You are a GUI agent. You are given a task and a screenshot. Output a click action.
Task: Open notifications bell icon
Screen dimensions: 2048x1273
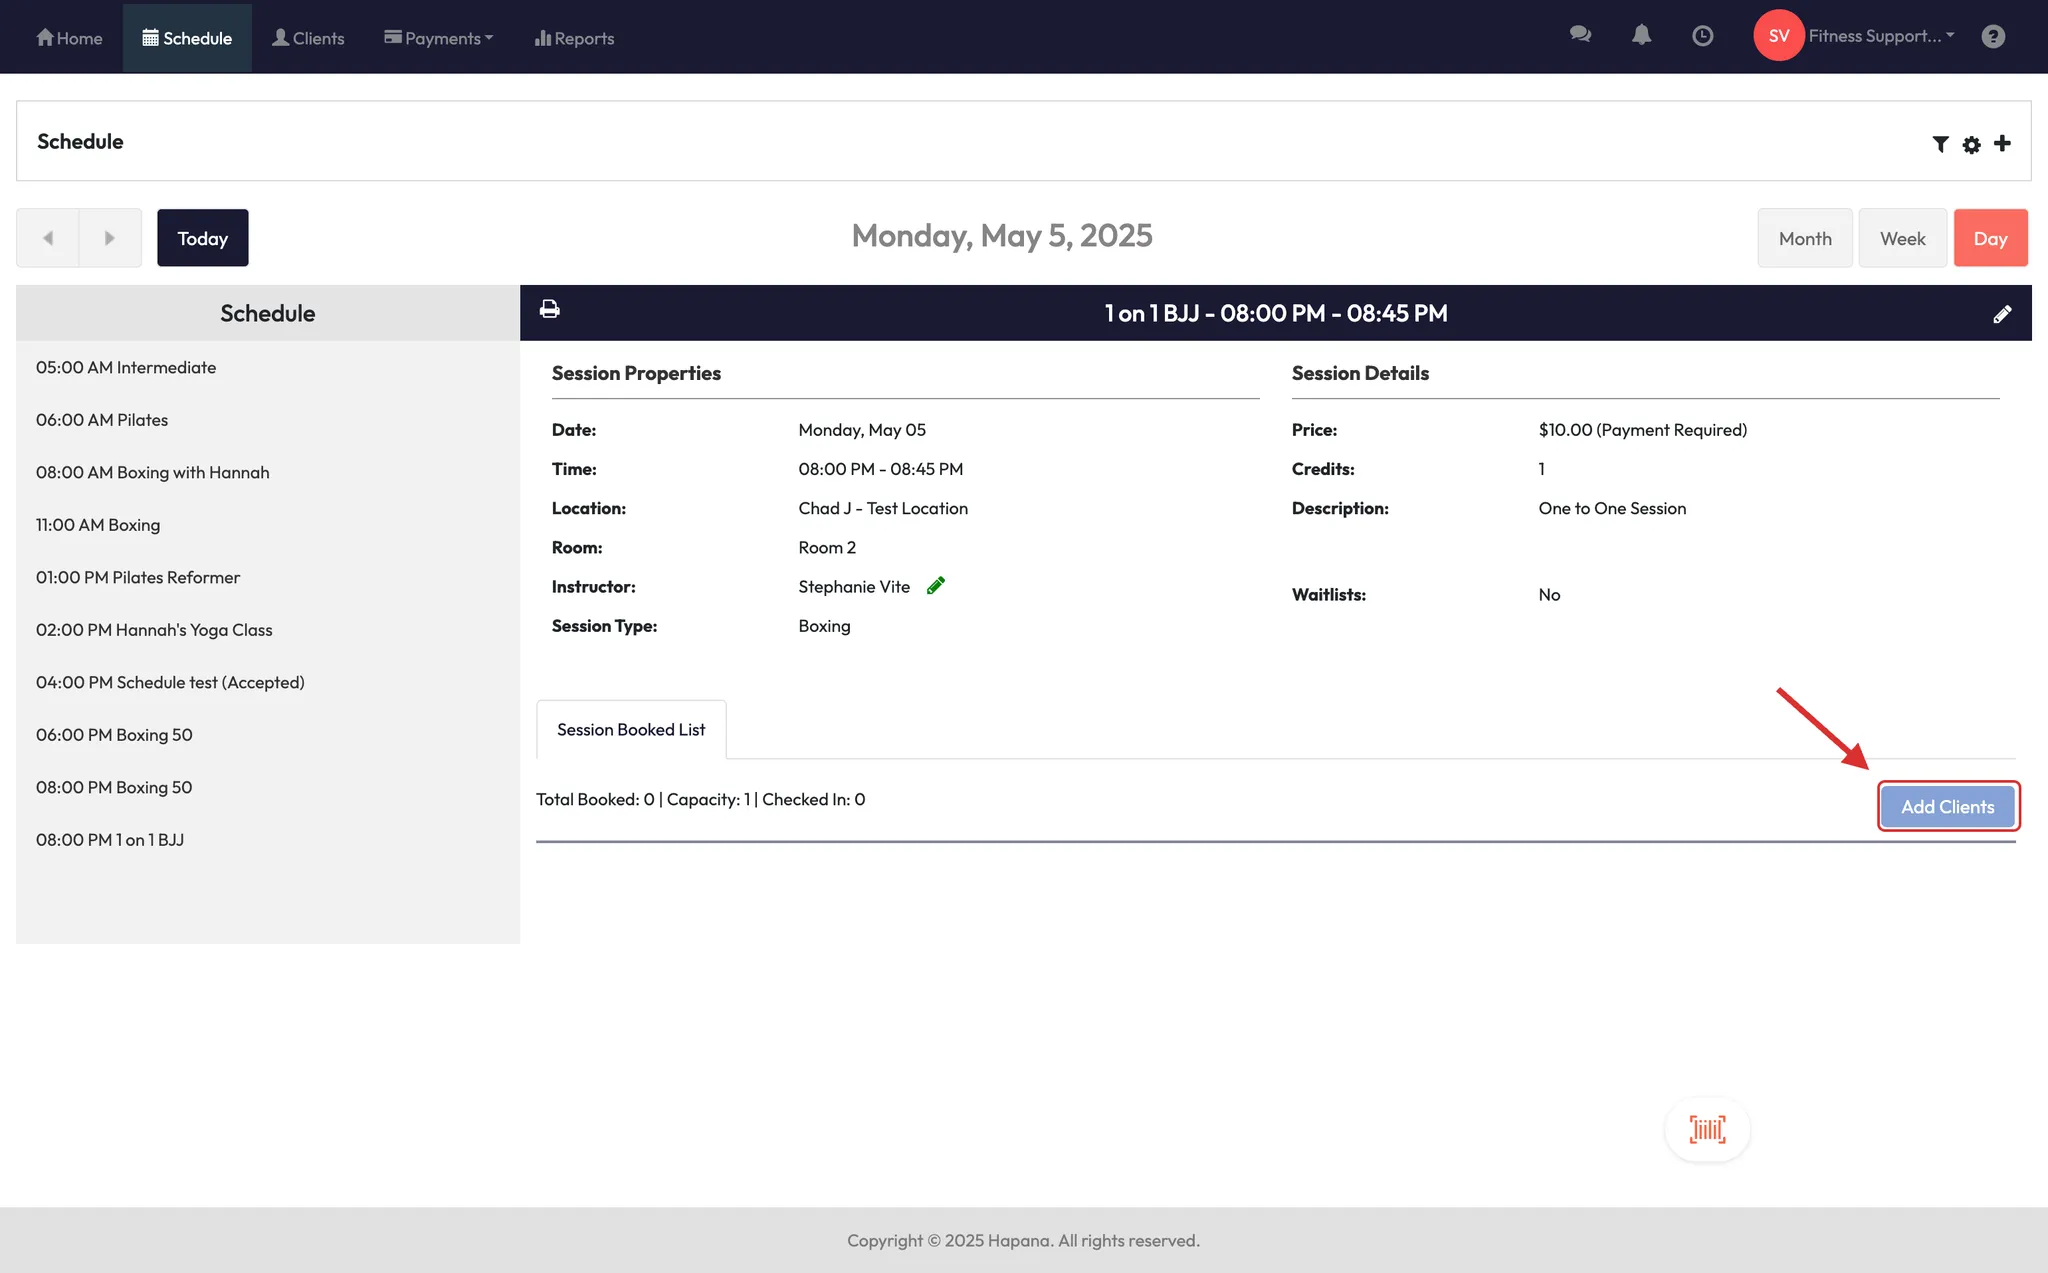(x=1641, y=36)
